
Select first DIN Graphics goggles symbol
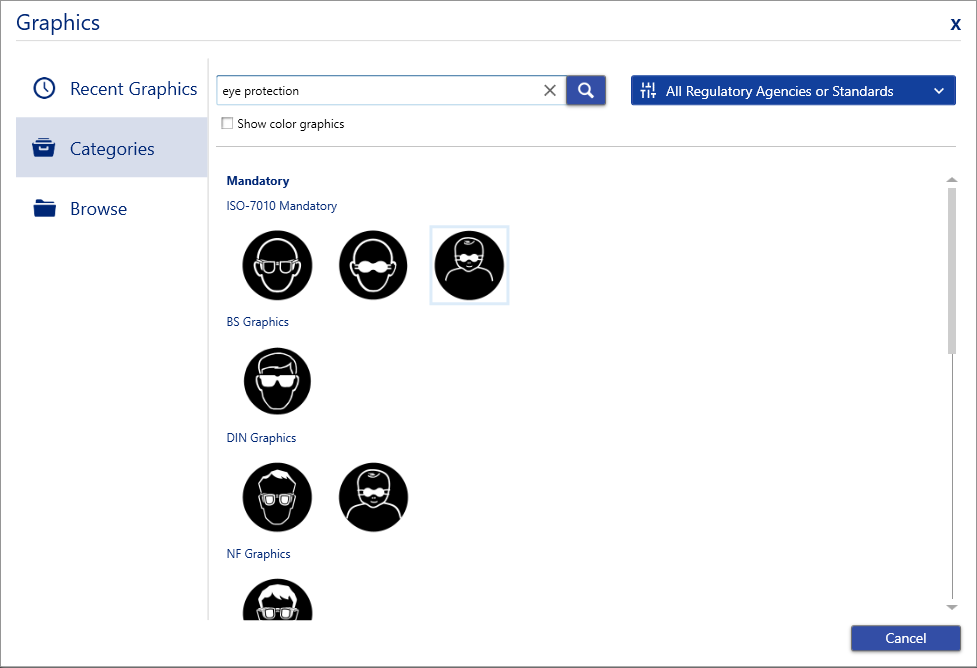pos(277,498)
